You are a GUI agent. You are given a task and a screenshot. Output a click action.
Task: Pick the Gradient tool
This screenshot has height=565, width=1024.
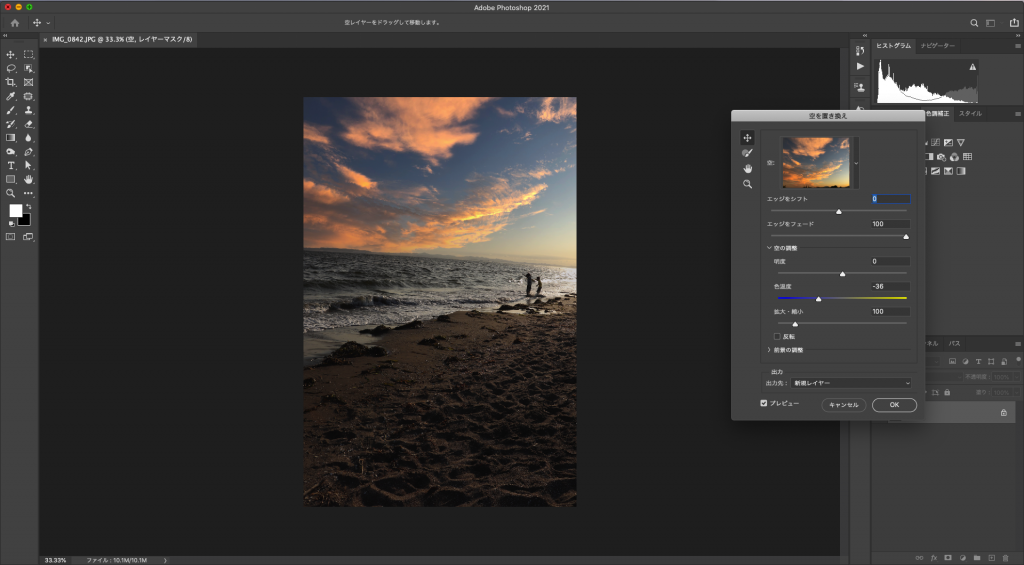click(11, 137)
